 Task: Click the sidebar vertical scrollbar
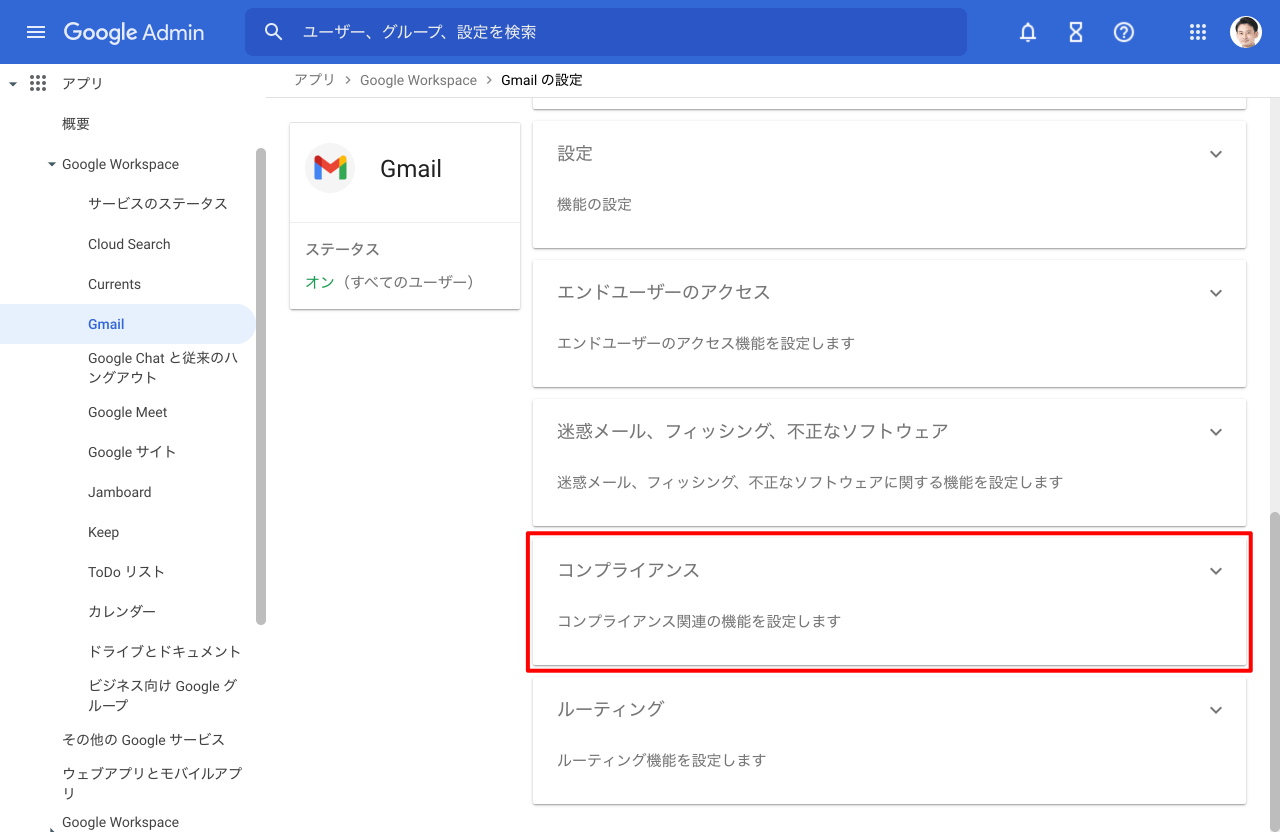[261, 386]
